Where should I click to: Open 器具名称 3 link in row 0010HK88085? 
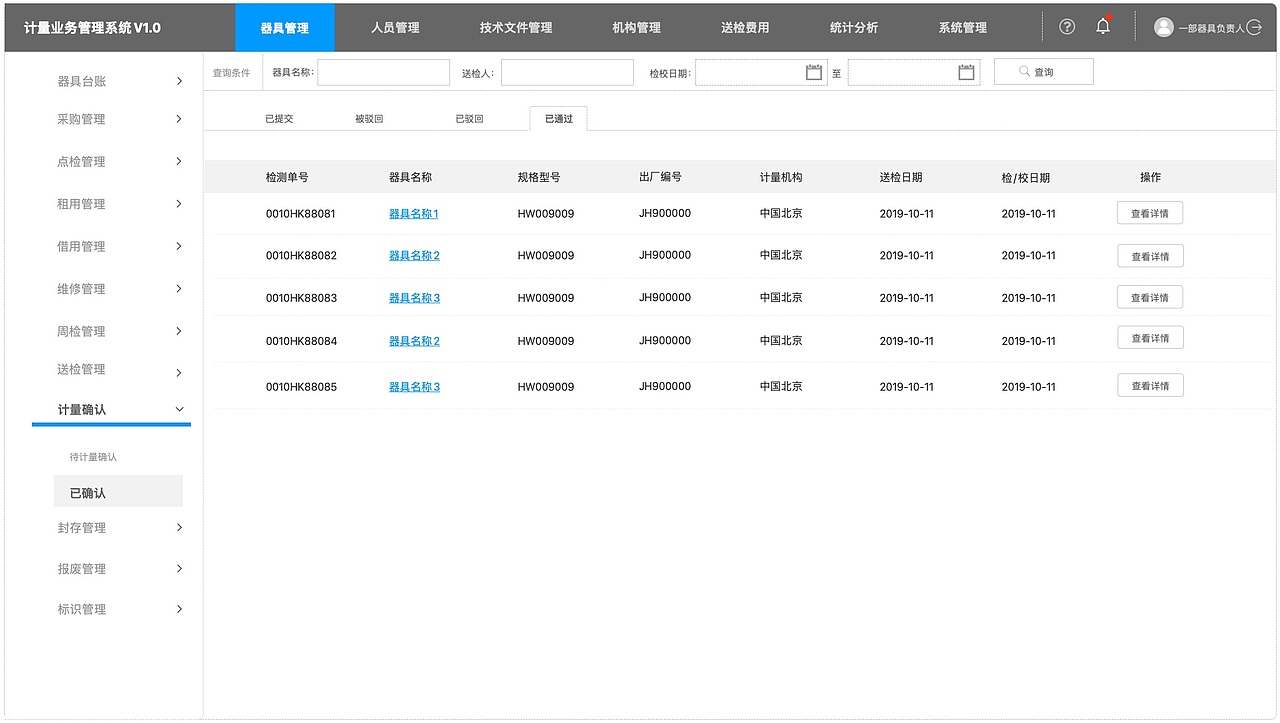click(x=414, y=387)
